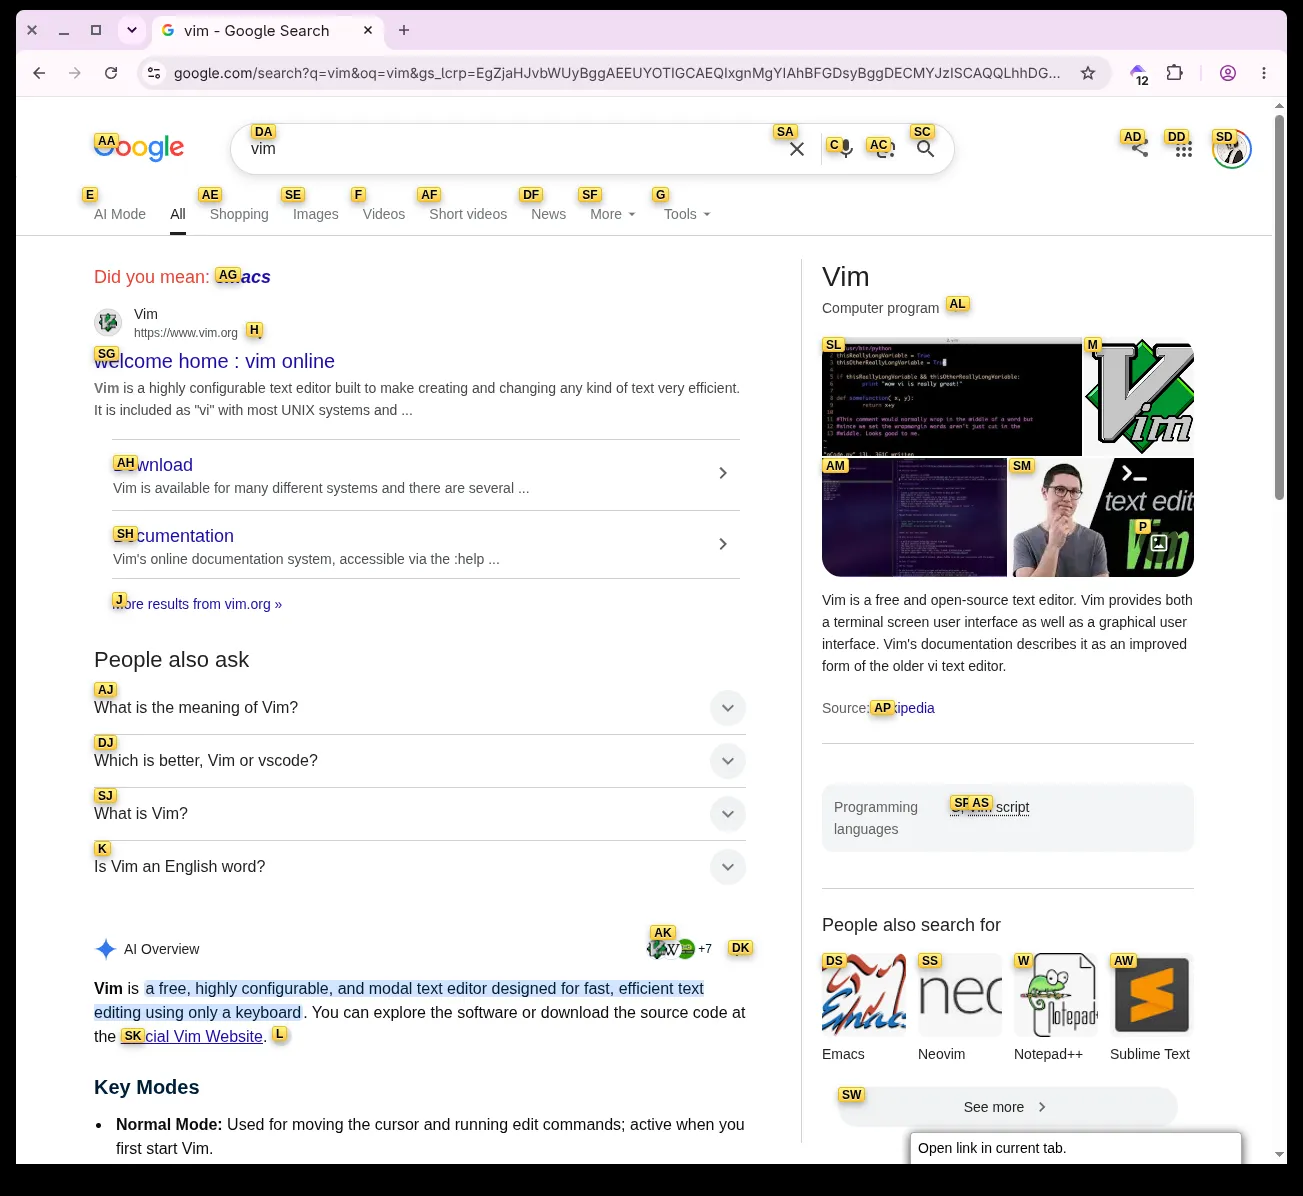Open the Sublime Text related search thumbnail
1303x1196 pixels.
(x=1152, y=995)
